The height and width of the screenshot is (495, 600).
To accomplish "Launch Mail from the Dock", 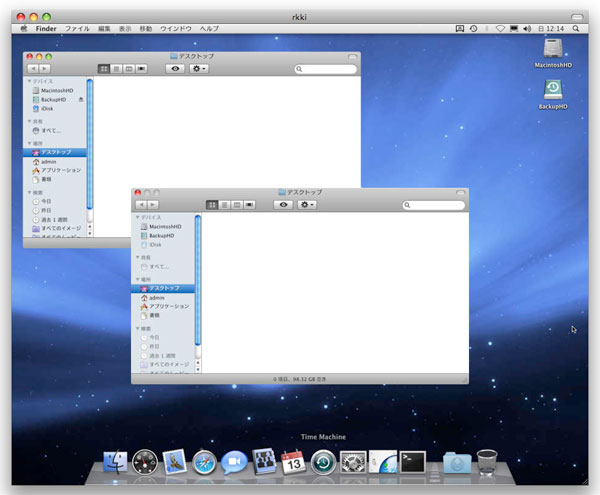I will click(174, 461).
